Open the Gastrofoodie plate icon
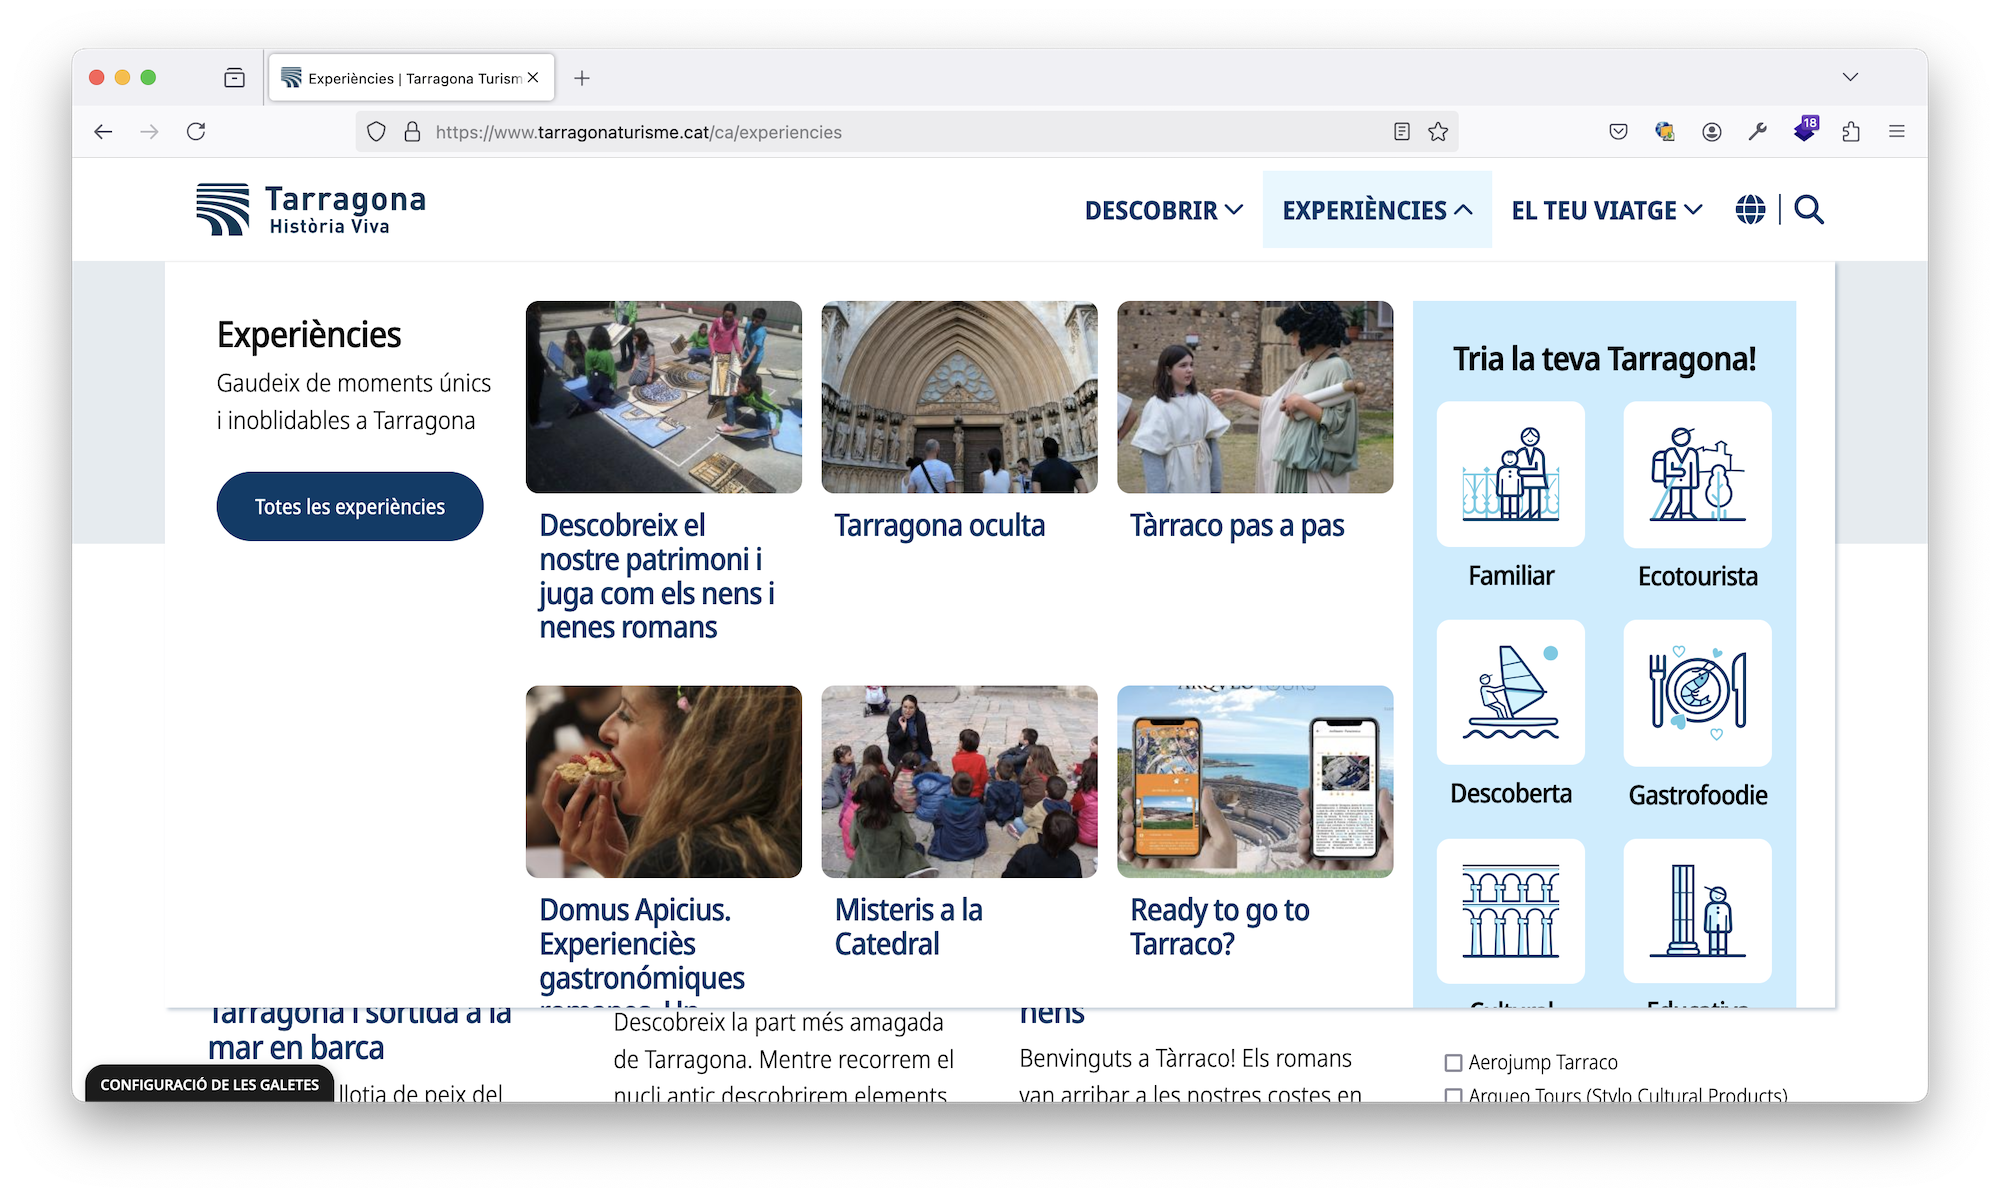 tap(1697, 692)
